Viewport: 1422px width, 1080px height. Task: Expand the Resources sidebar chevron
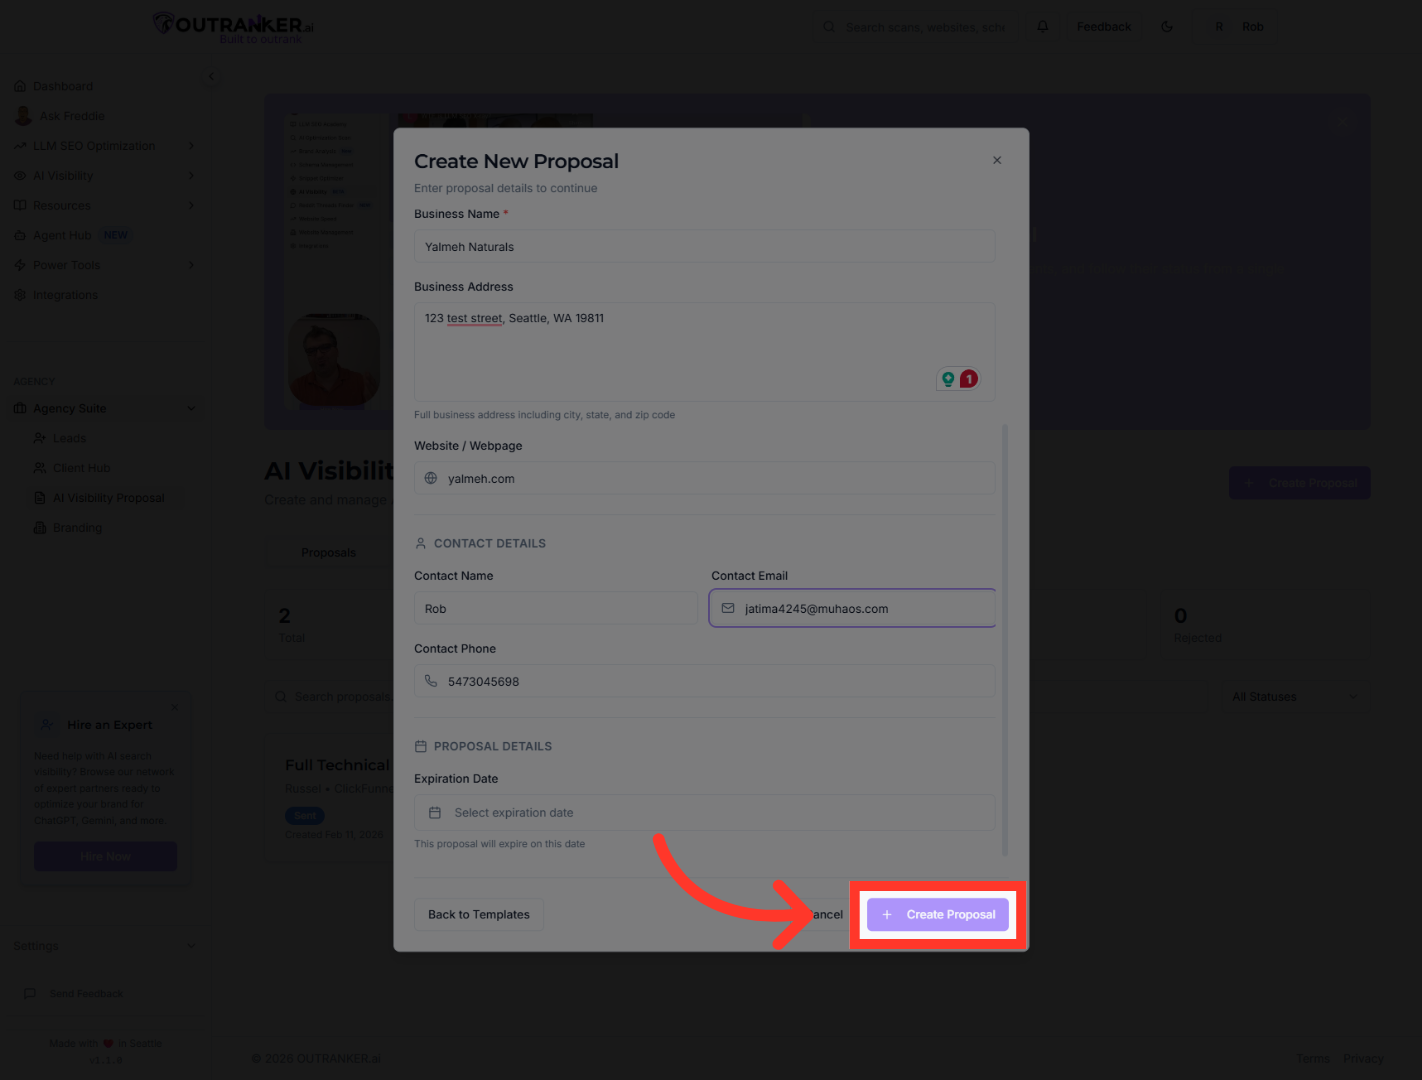click(191, 206)
